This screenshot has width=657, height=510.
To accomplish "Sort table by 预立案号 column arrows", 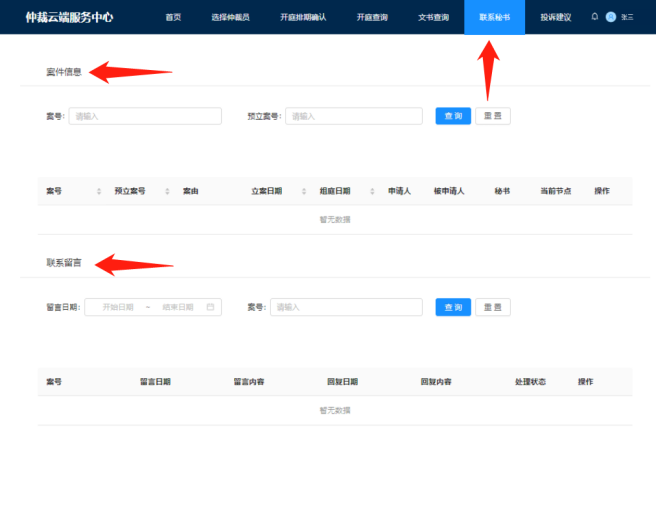I will (x=167, y=191).
